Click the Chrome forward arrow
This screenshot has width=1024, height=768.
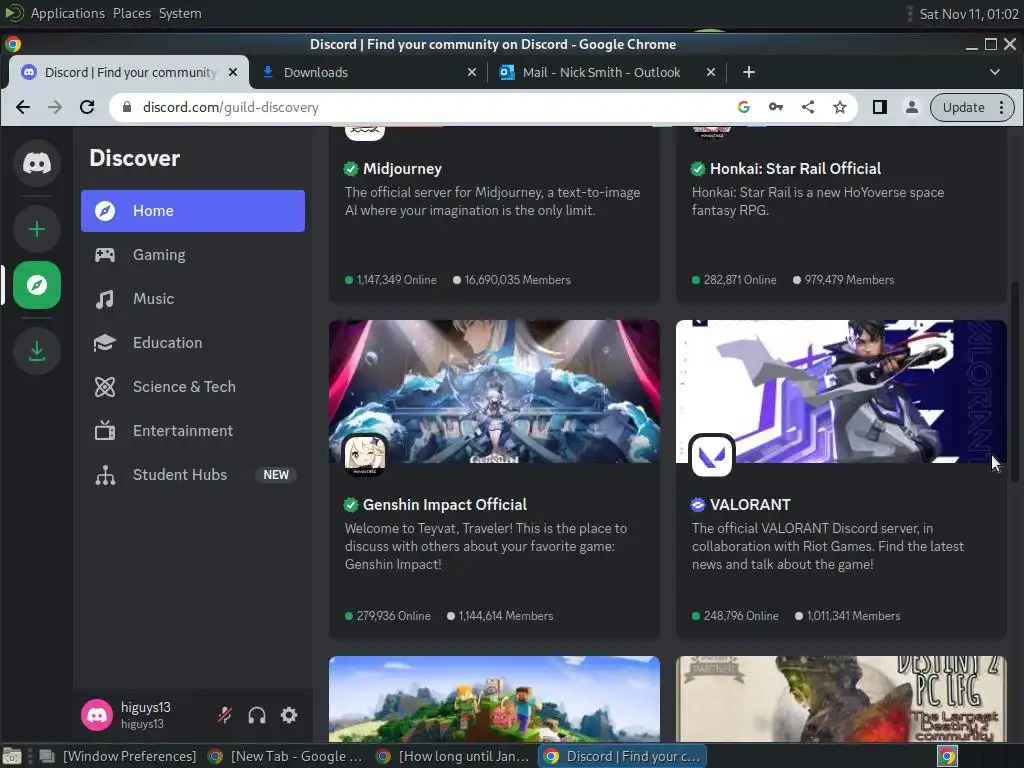[x=55, y=107]
